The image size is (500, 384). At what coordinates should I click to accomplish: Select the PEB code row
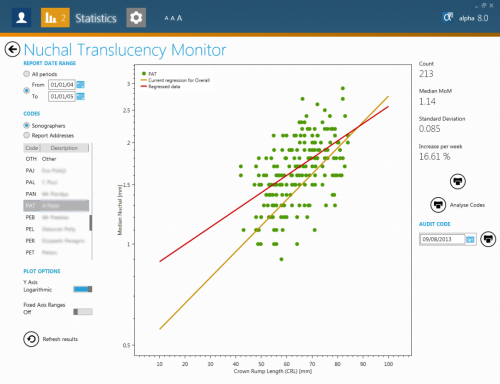(56, 217)
